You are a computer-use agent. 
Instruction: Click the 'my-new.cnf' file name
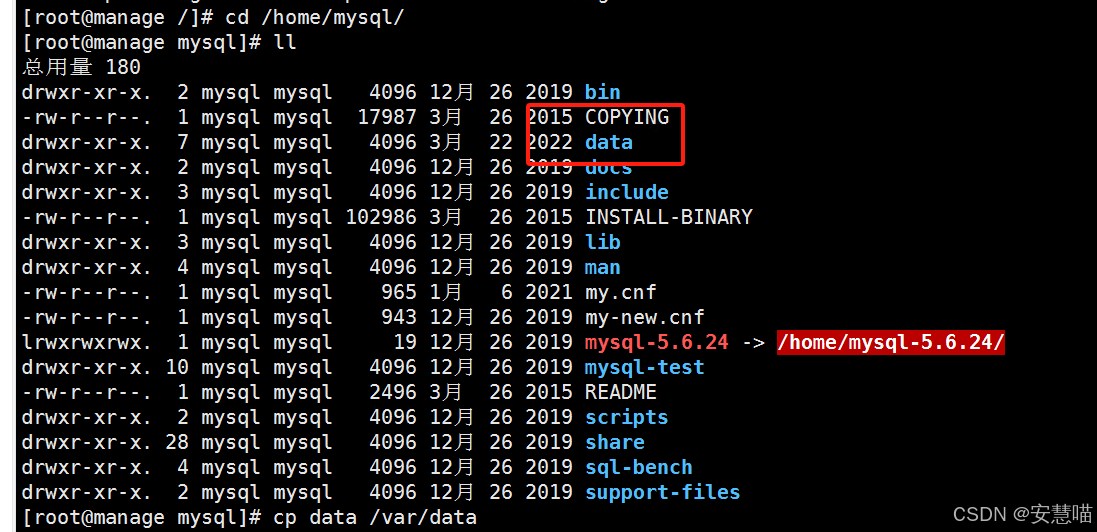pos(644,317)
